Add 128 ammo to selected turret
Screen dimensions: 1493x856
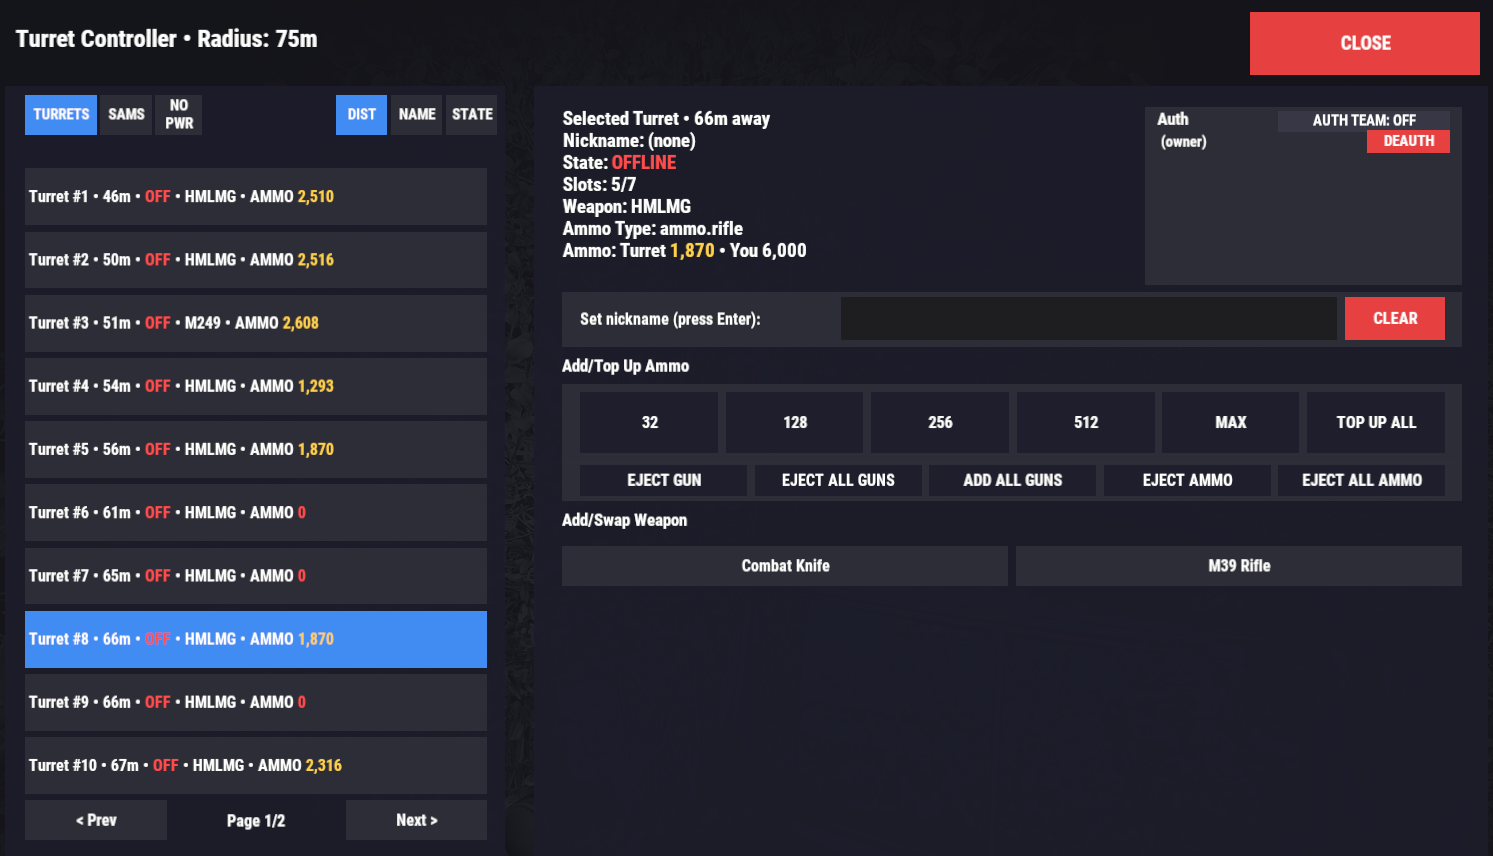(x=795, y=423)
